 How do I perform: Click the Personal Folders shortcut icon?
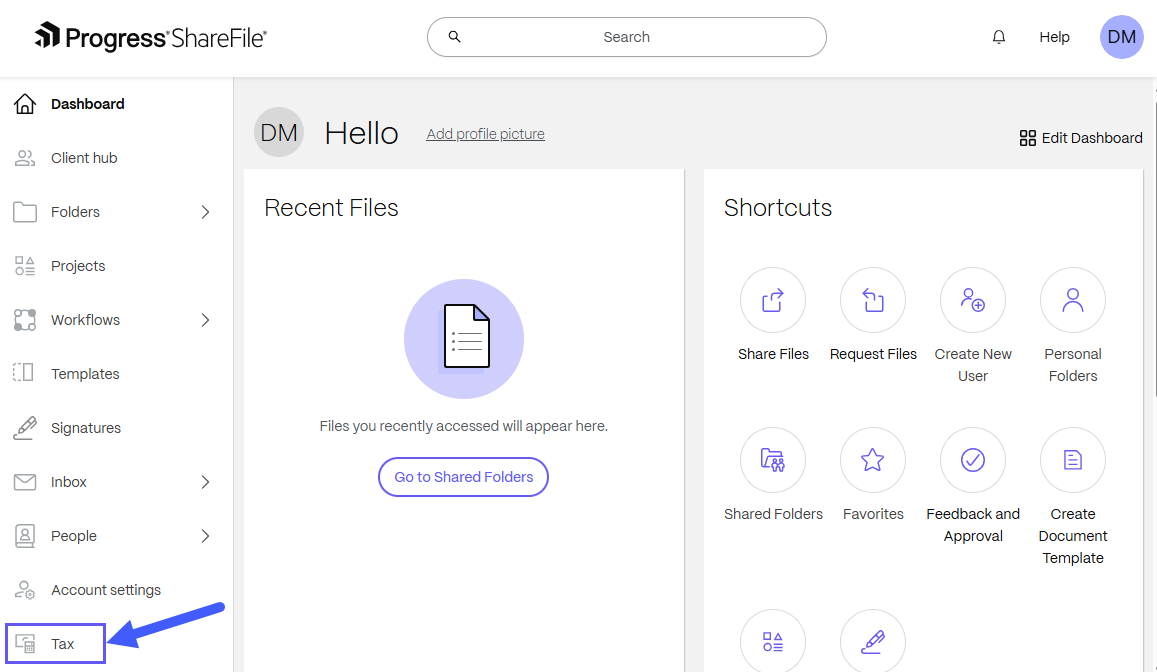(1073, 300)
